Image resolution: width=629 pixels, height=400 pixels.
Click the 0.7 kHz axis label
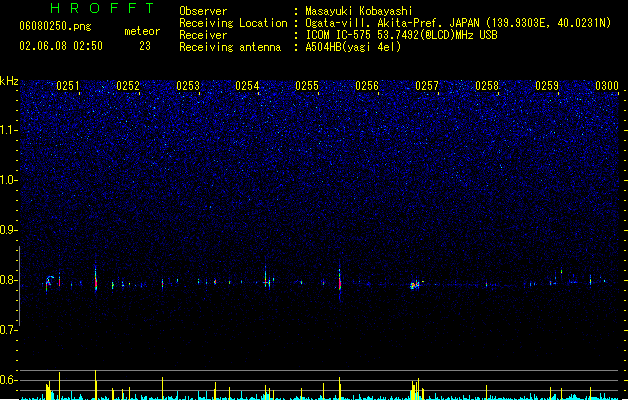pos(9,330)
